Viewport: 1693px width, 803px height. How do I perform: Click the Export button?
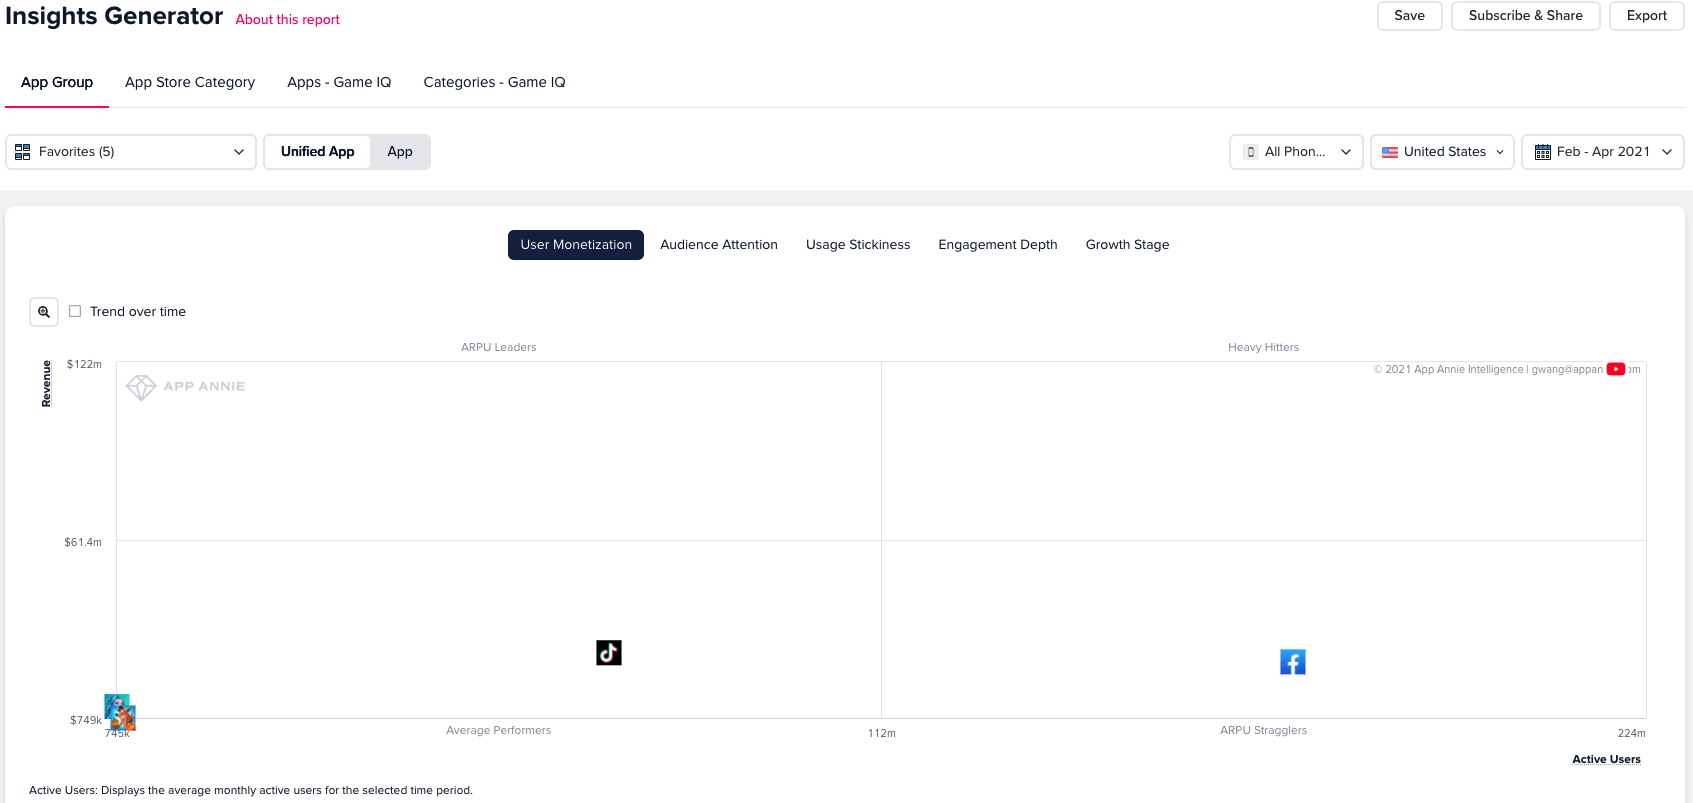(1647, 16)
